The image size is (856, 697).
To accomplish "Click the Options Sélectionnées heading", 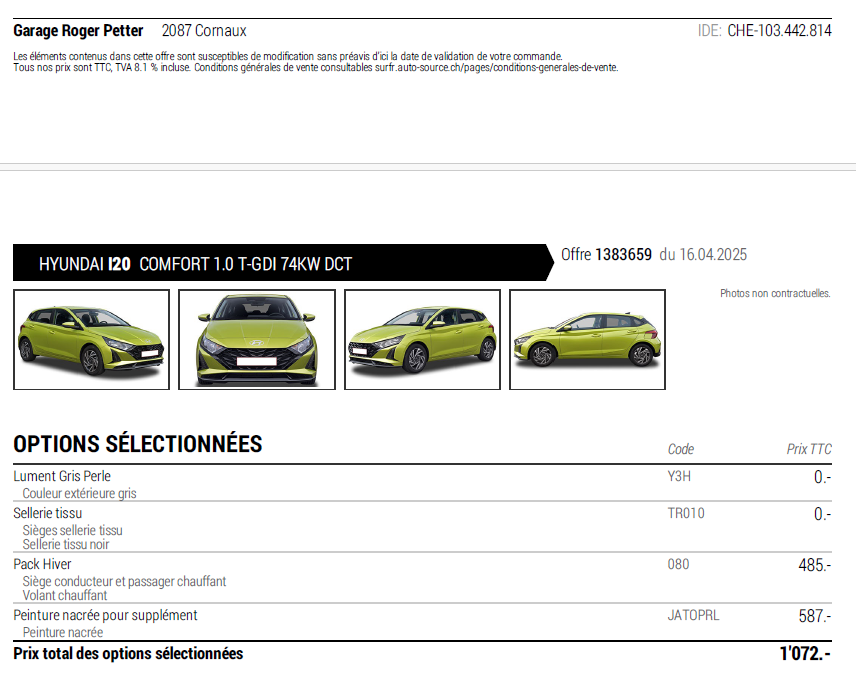I will click(x=138, y=444).
